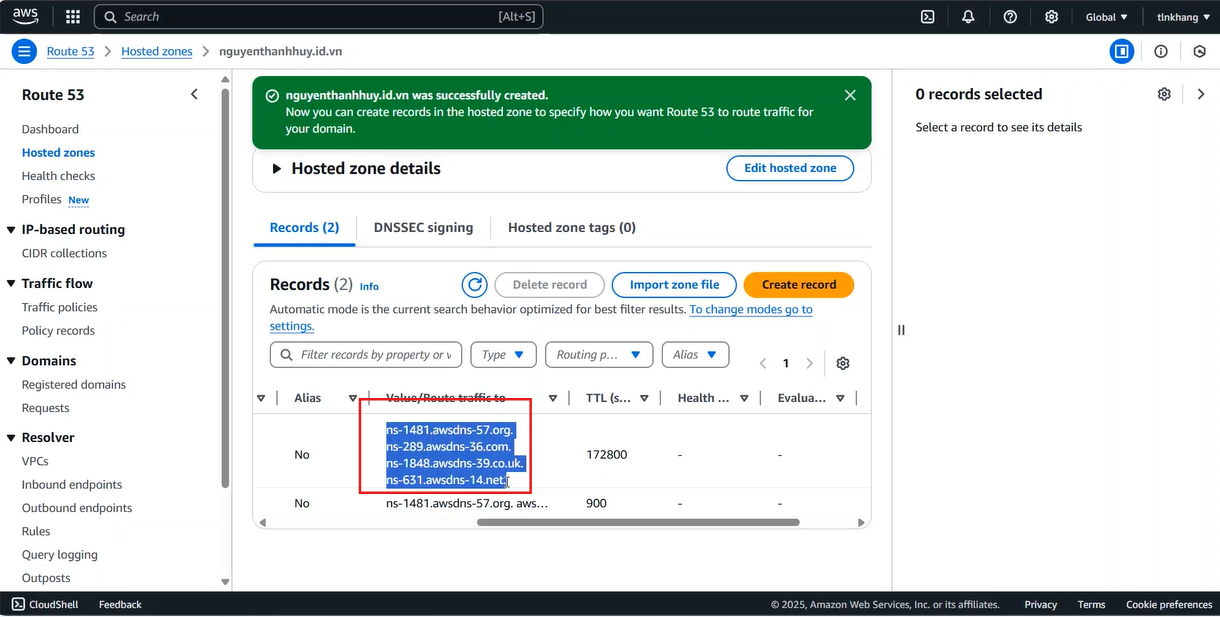Open records table preferences gear

pyautogui.click(x=843, y=363)
